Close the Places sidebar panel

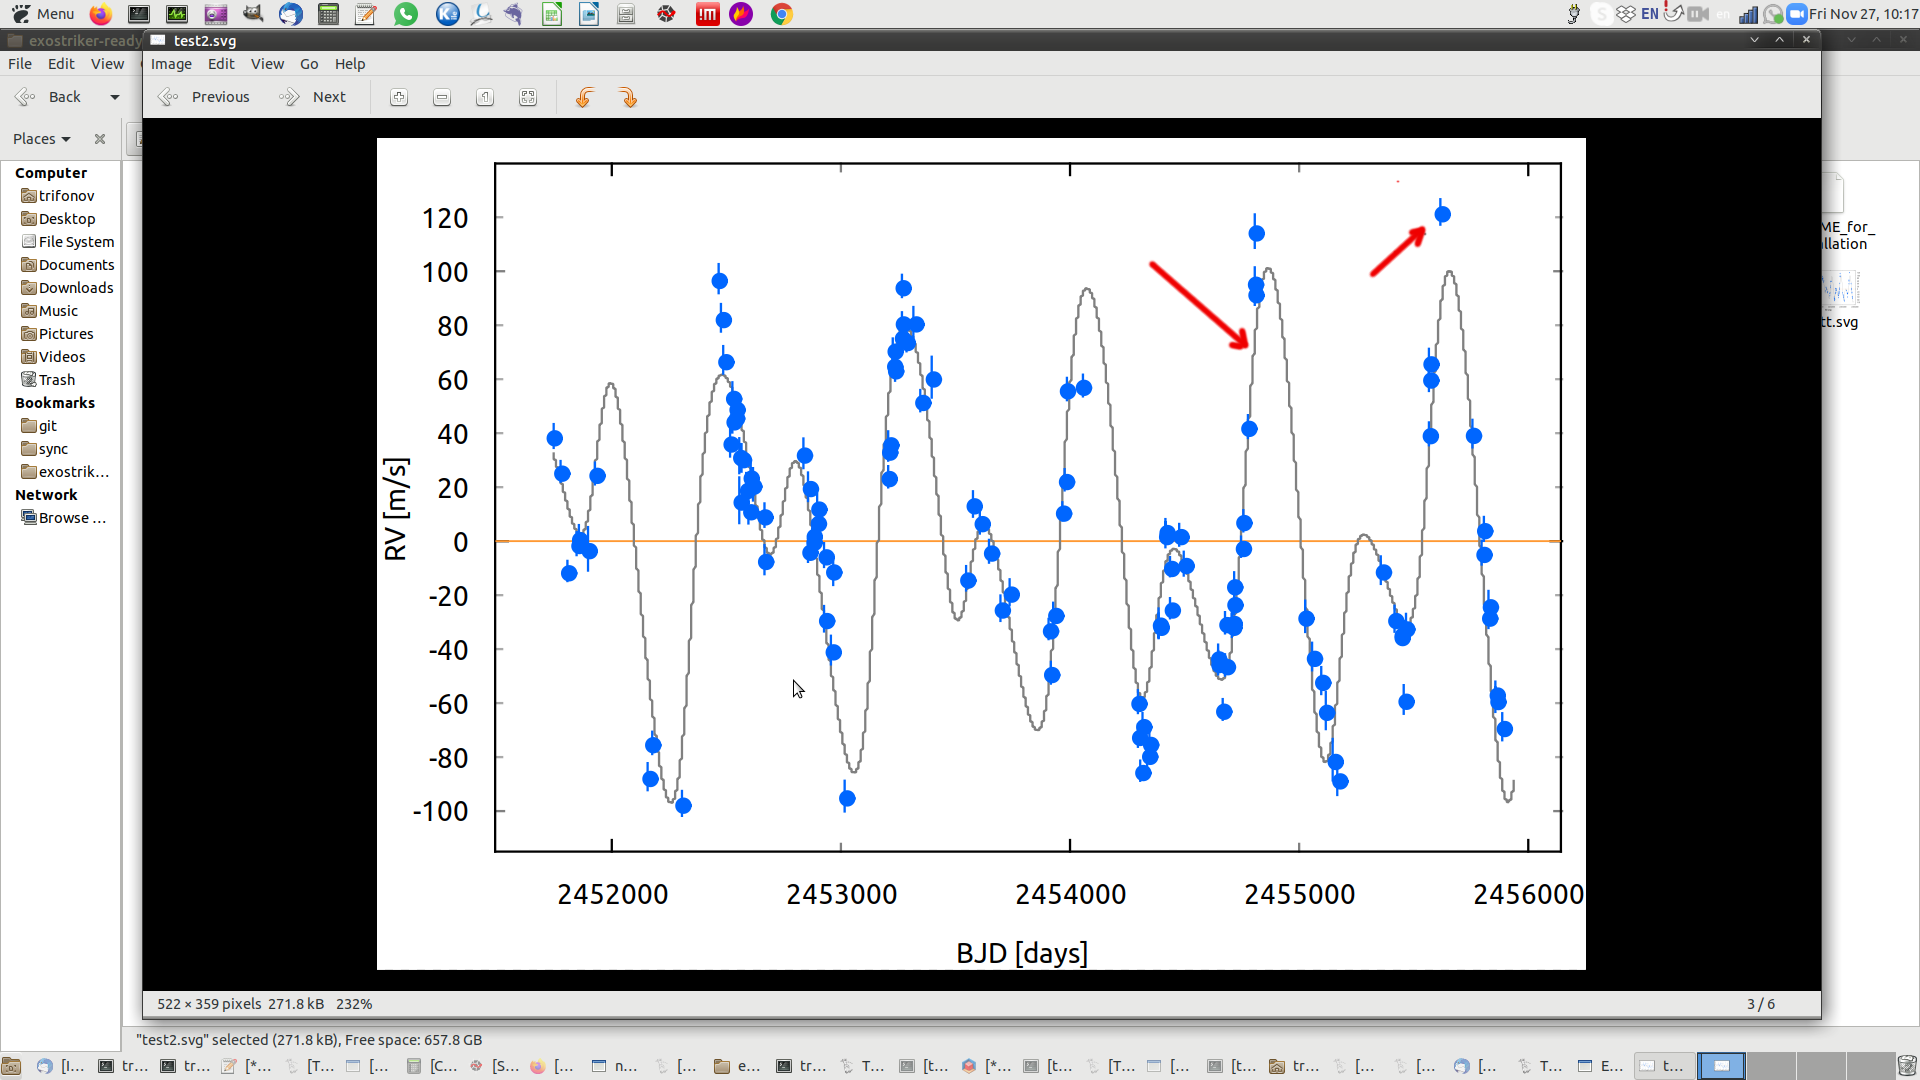click(x=99, y=138)
